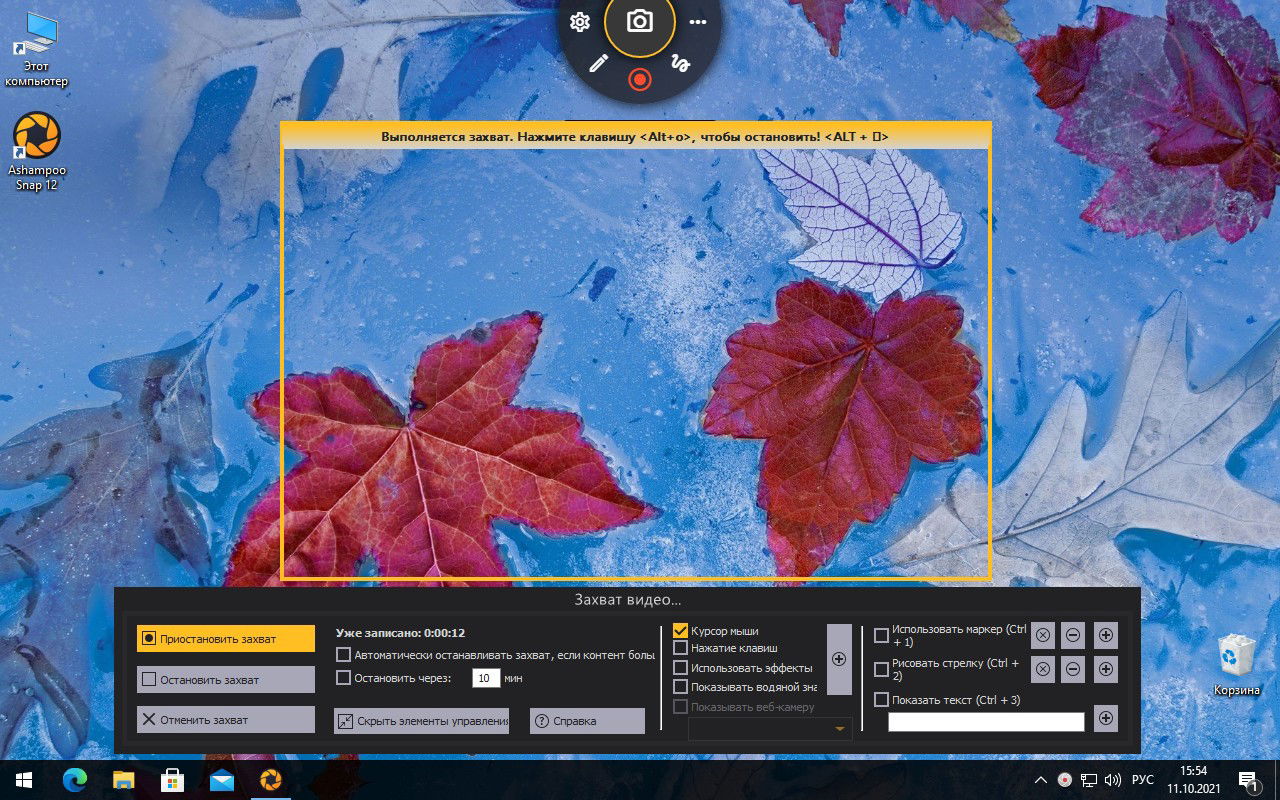Open the Mail app from the taskbar
The image size is (1280, 800).
221,779
